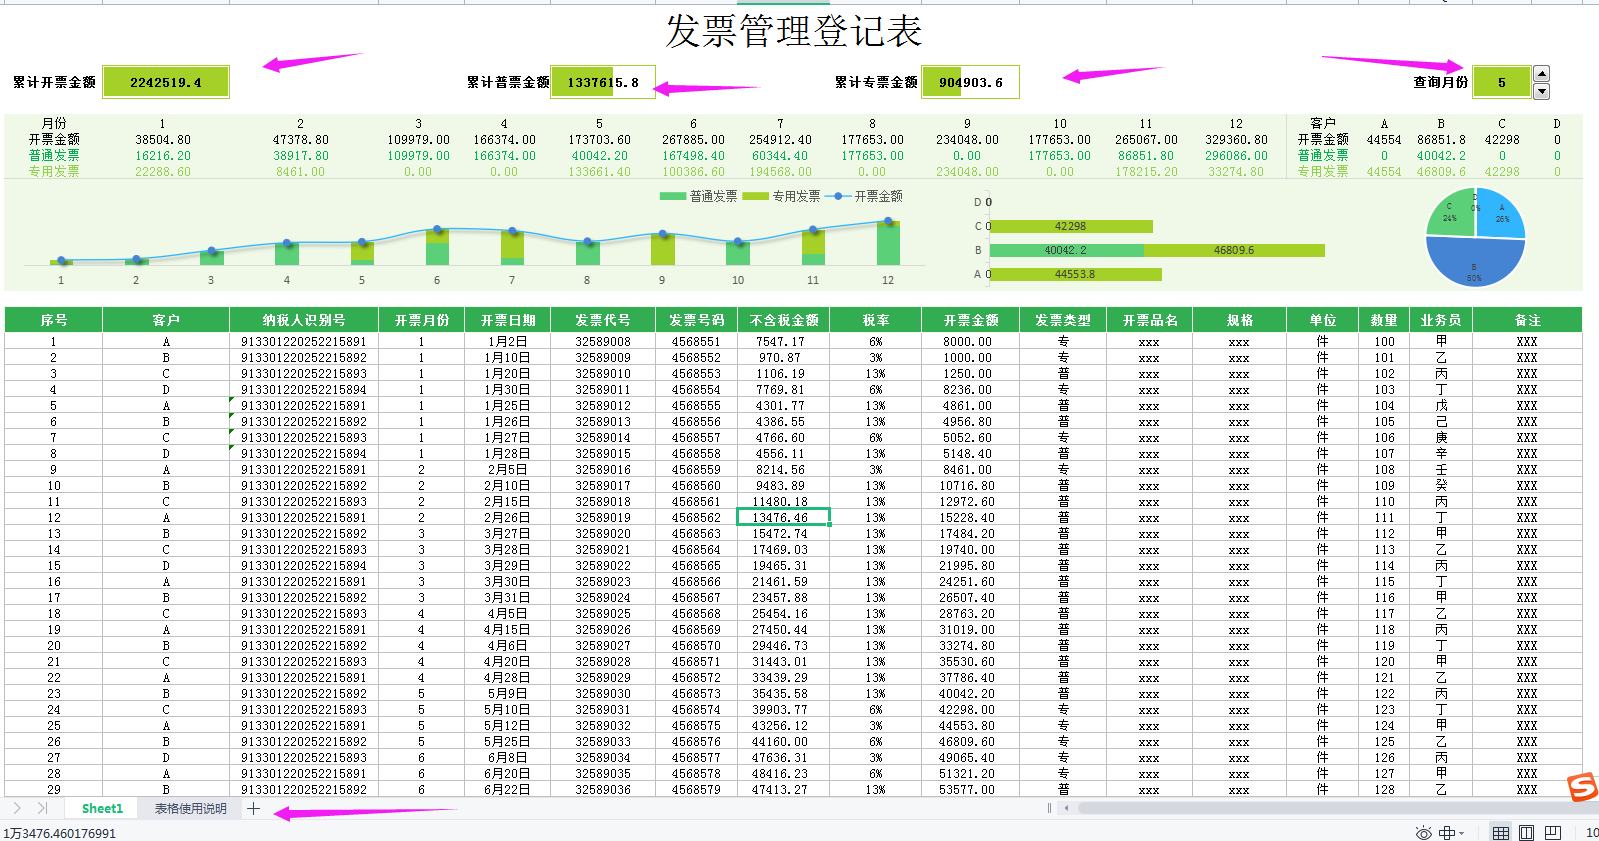Screen dimensions: 1599x841
Task: Select the 累计开票金额 total cell
Action: point(165,82)
